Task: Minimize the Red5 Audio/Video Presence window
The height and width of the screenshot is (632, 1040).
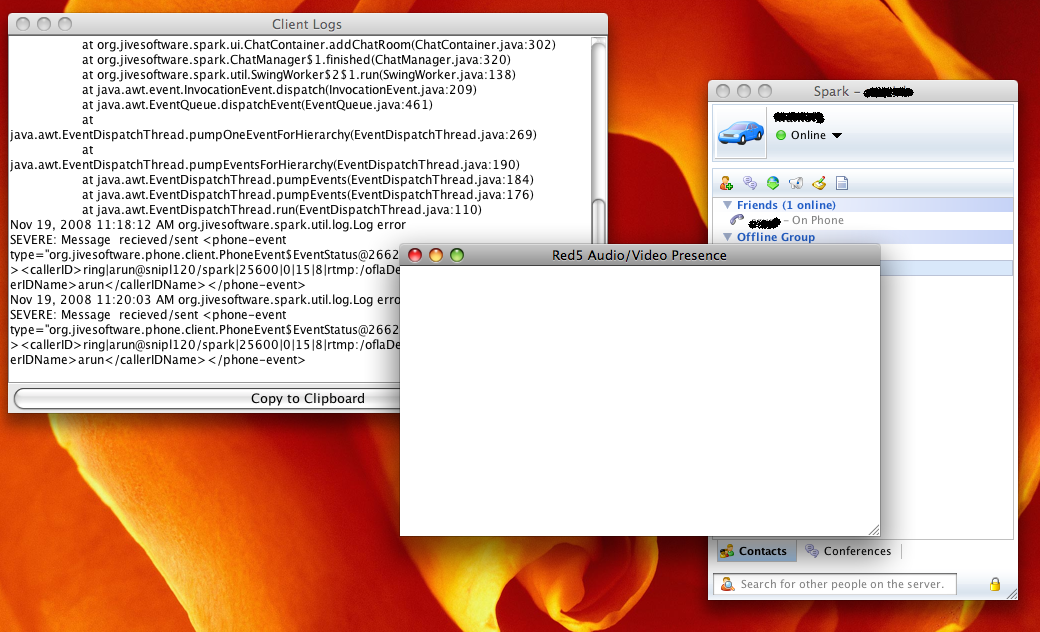Action: pyautogui.click(x=436, y=255)
